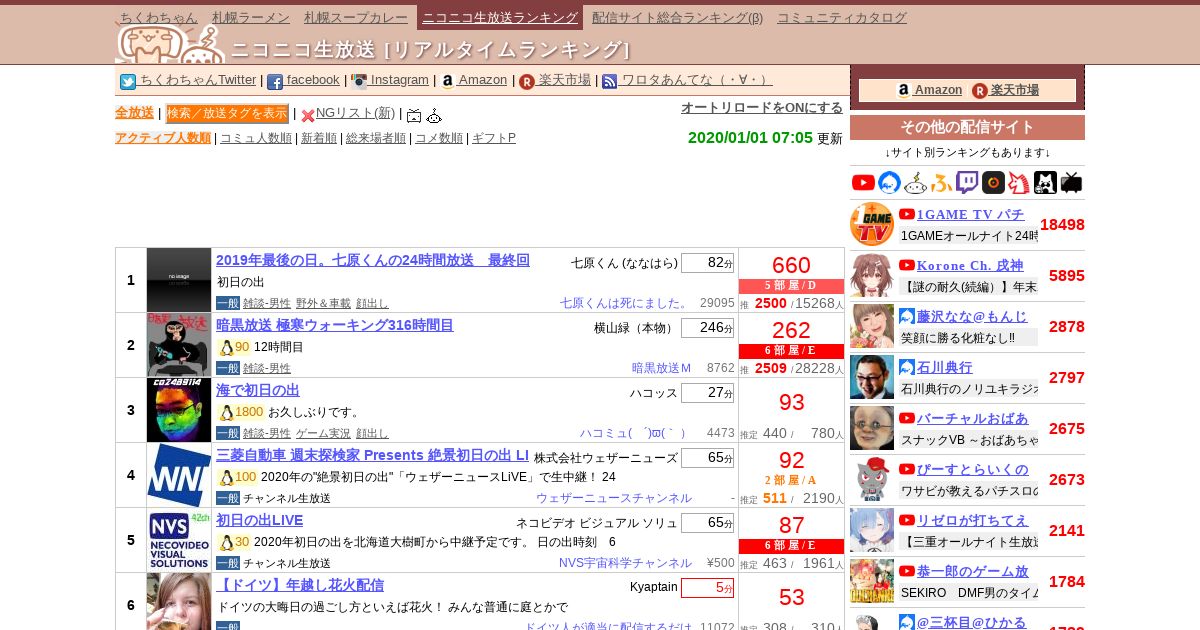1200x630 pixels.
Task: Click TwitCasting icon beside 石川典行
Action: [907, 367]
